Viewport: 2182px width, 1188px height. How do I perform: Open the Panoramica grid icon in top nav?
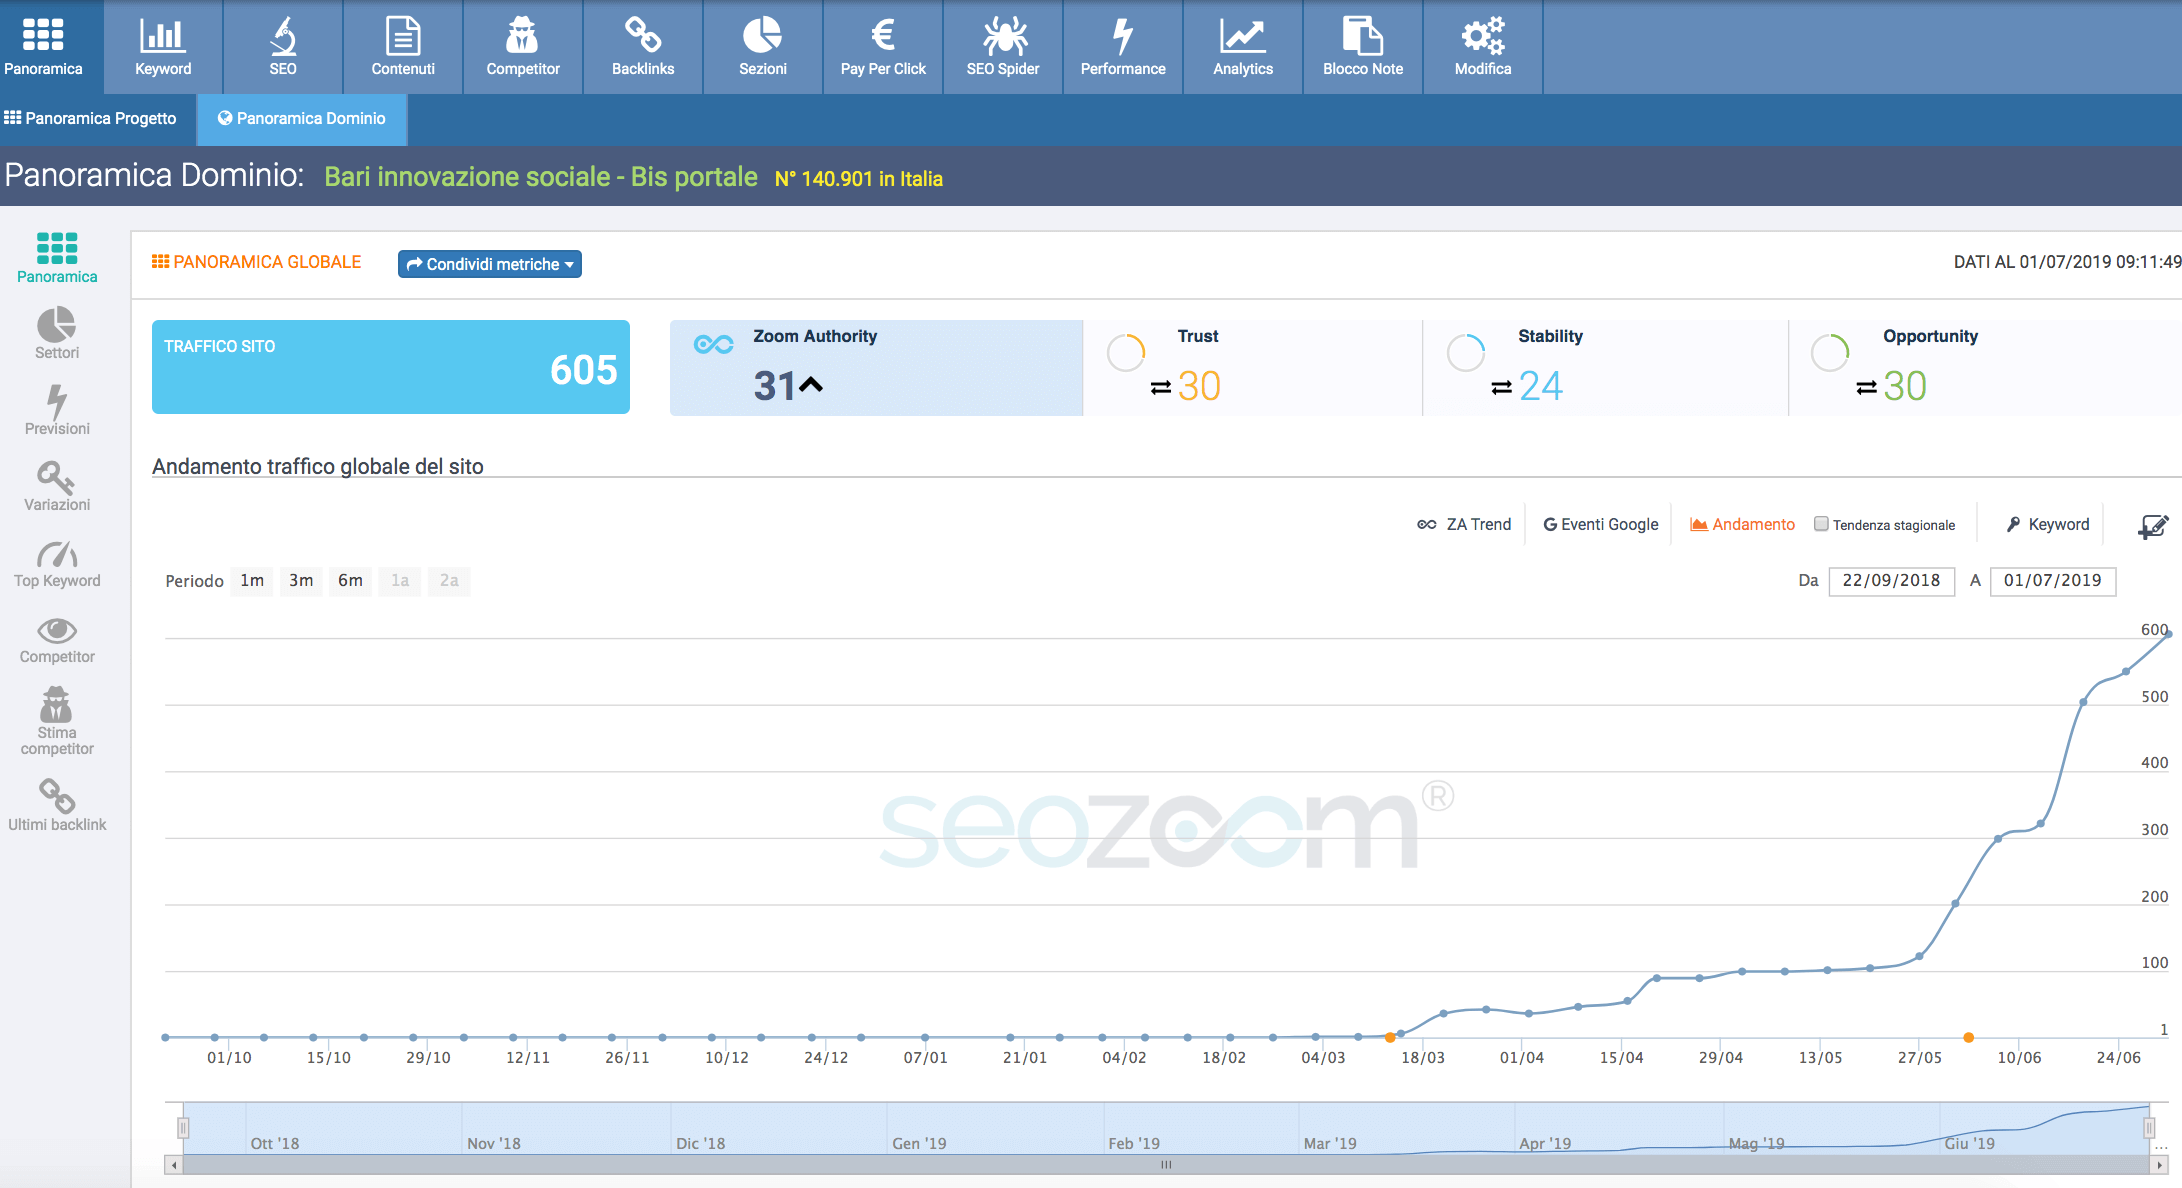(43, 47)
